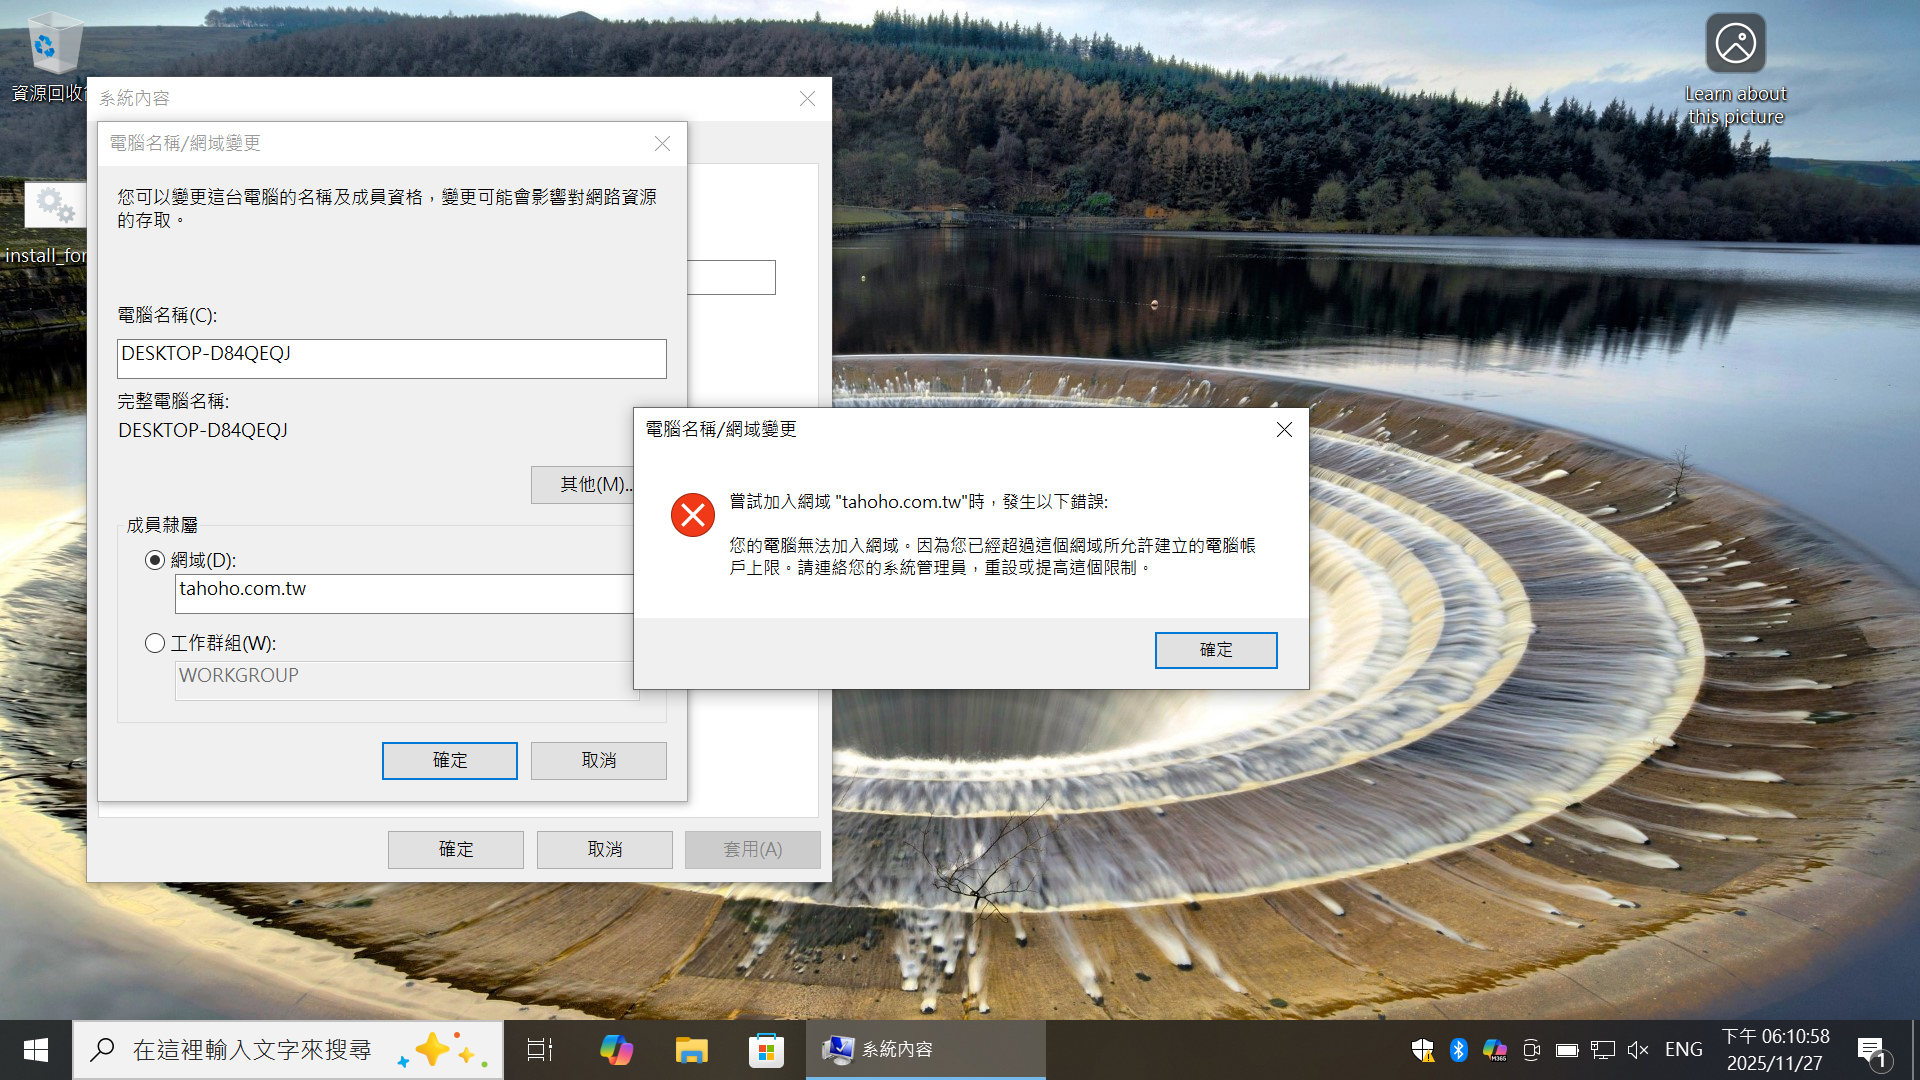Click the Bluetooth tray icon
This screenshot has height=1080, width=1920.
click(x=1458, y=1050)
